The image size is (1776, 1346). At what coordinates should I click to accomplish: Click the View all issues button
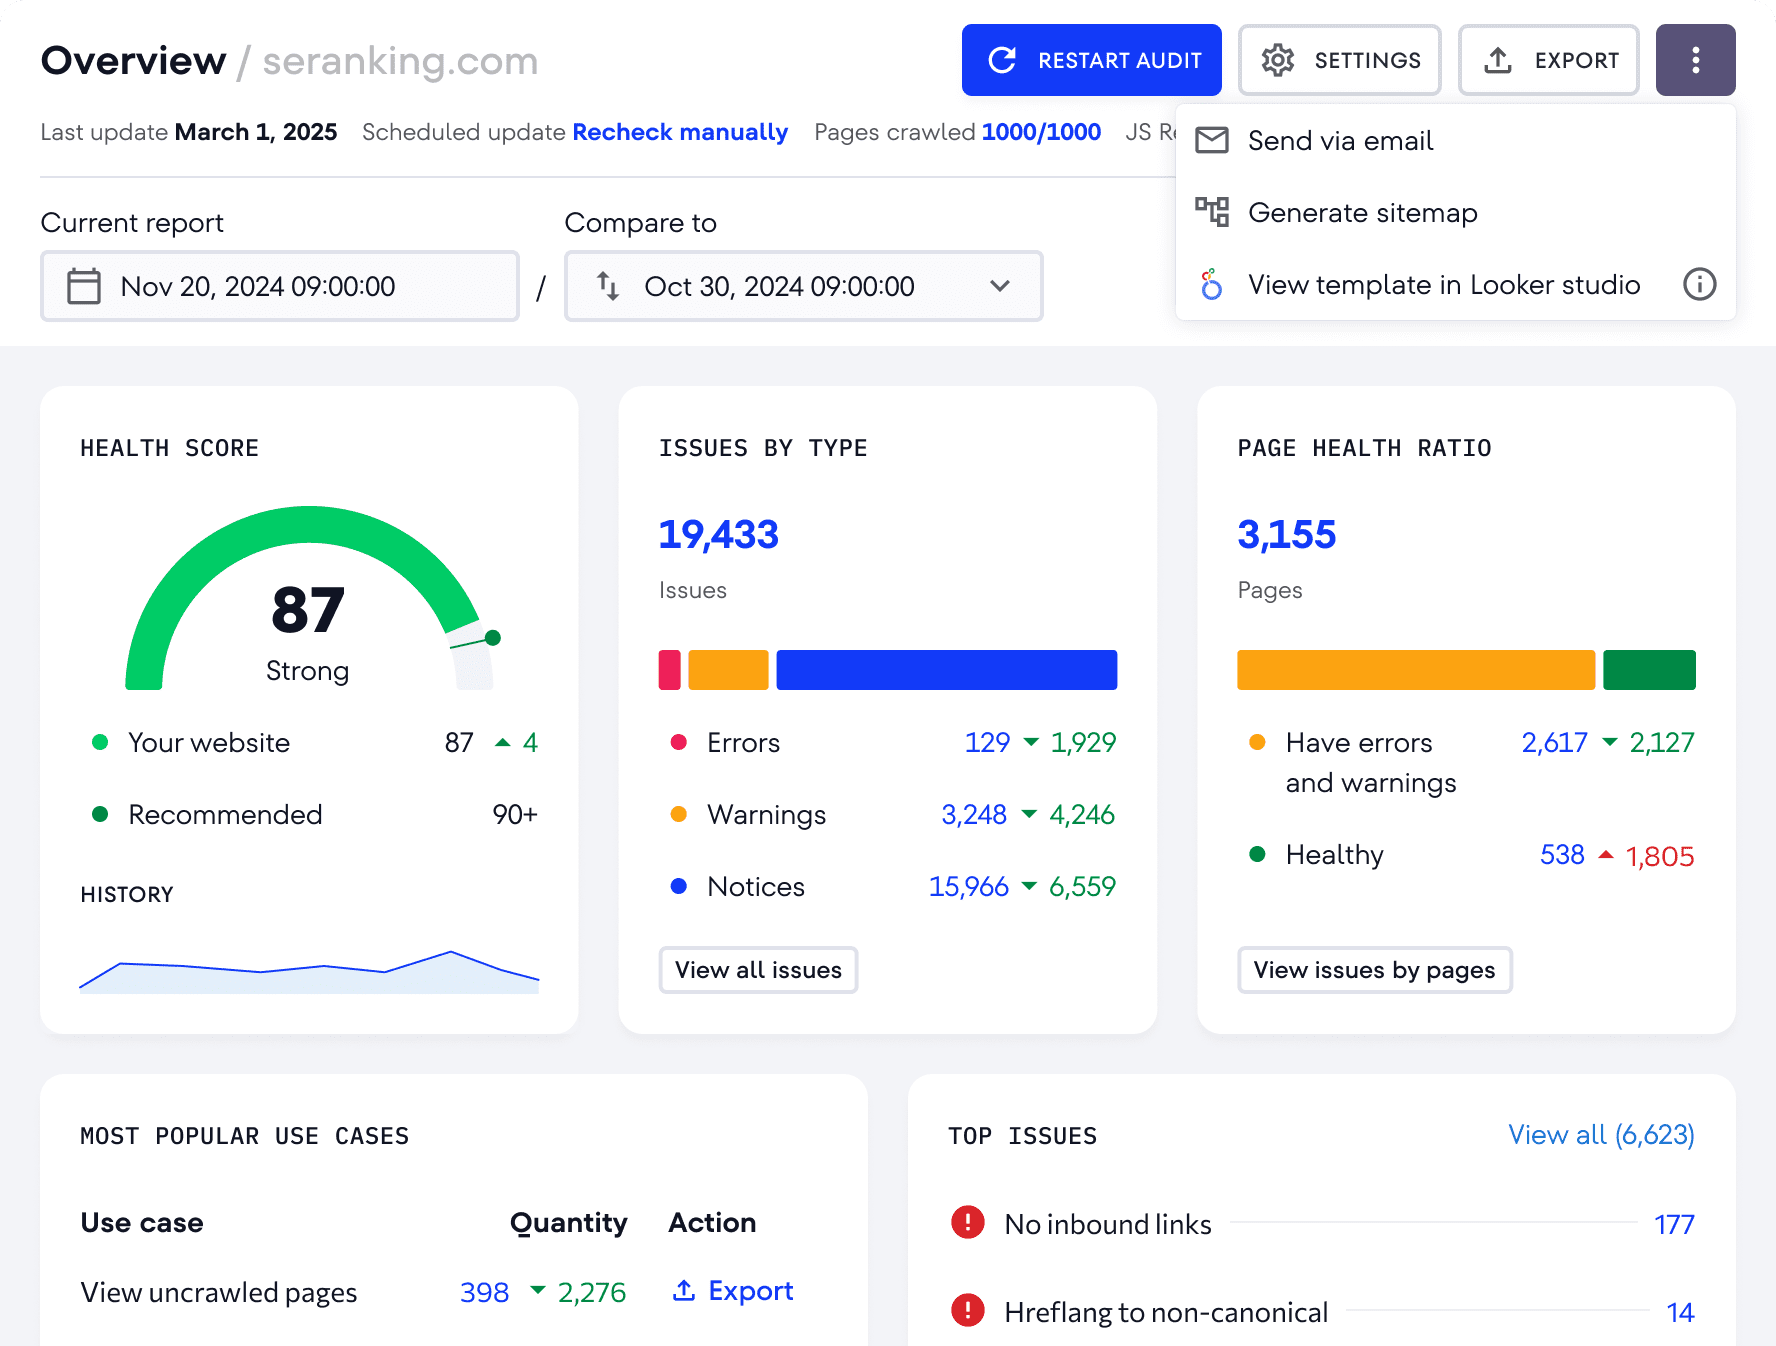(757, 969)
